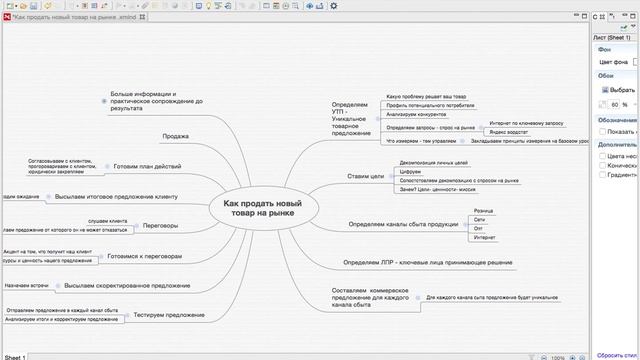Screen dimensions: 640x360
Task: Click the calendar-style panel toolbar icon
Action: (276, 6)
